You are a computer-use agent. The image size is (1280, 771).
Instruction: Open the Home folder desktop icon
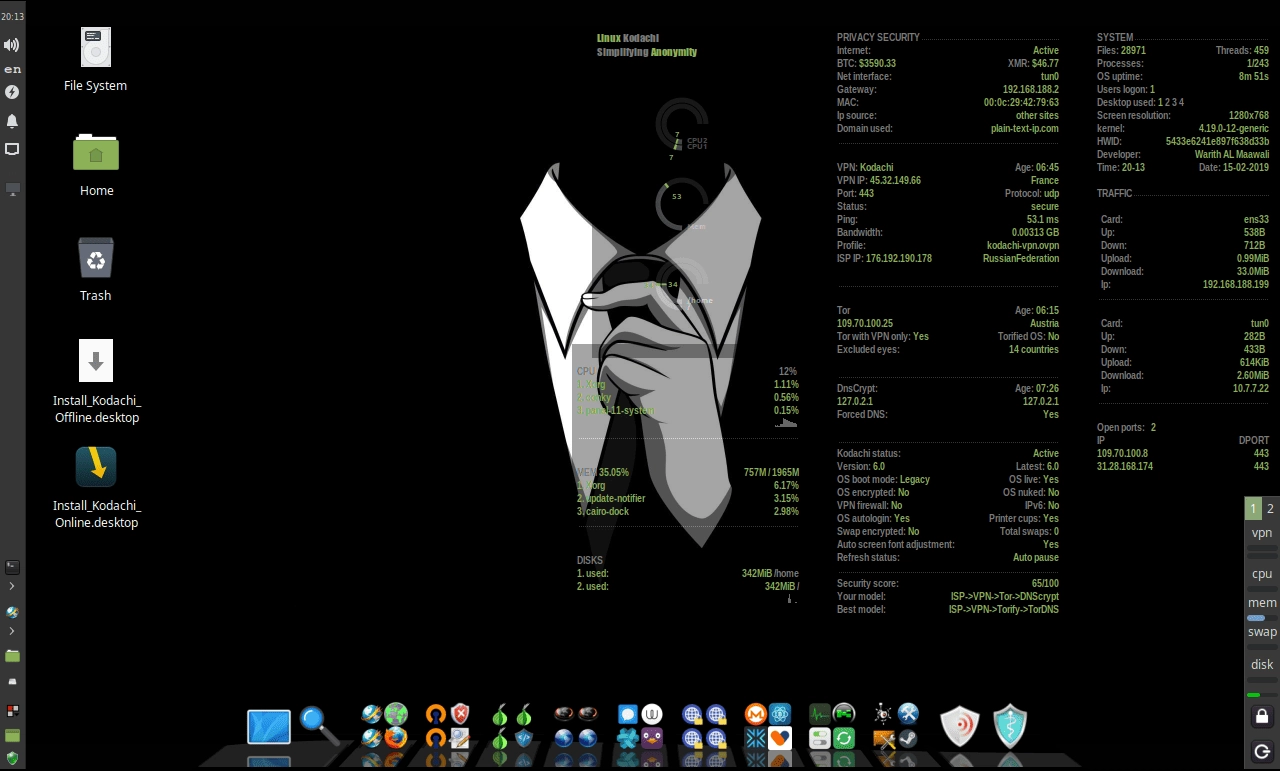[x=96, y=152]
